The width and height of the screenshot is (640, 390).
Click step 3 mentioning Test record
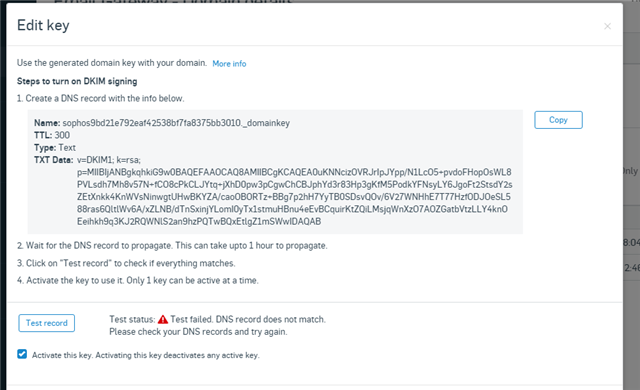[x=126, y=263]
